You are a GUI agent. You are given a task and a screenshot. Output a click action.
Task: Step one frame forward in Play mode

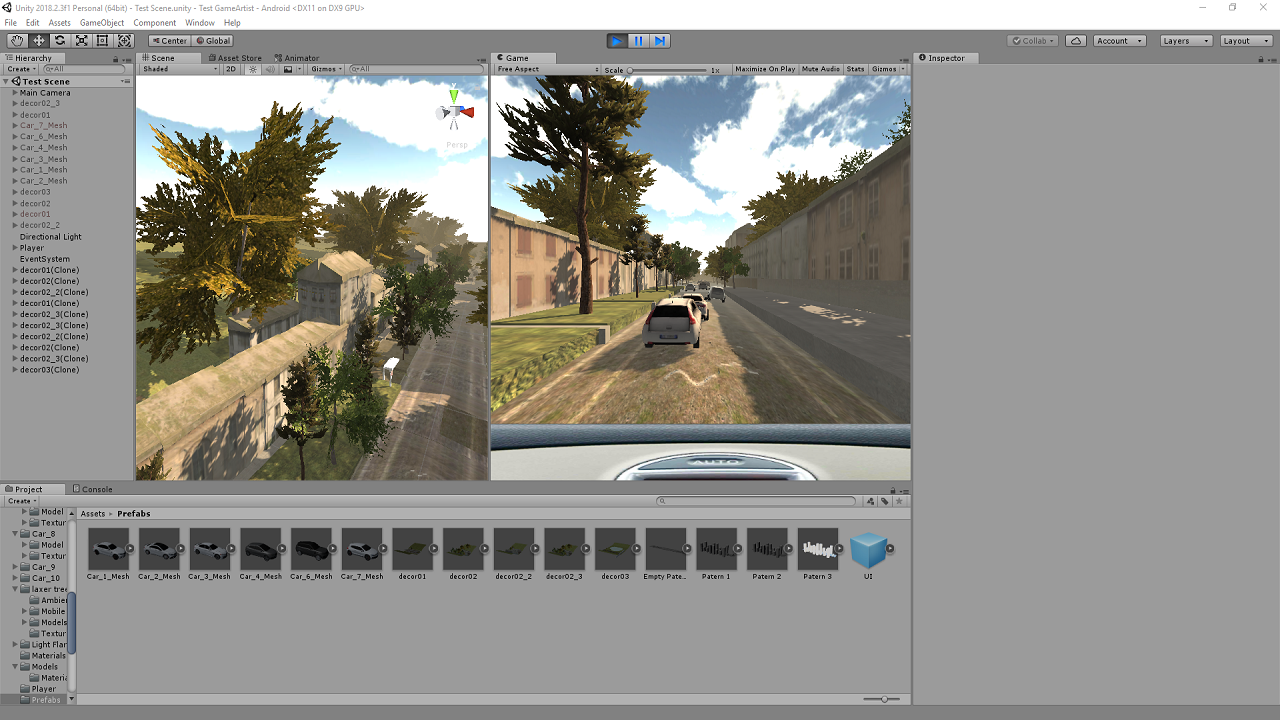point(662,40)
